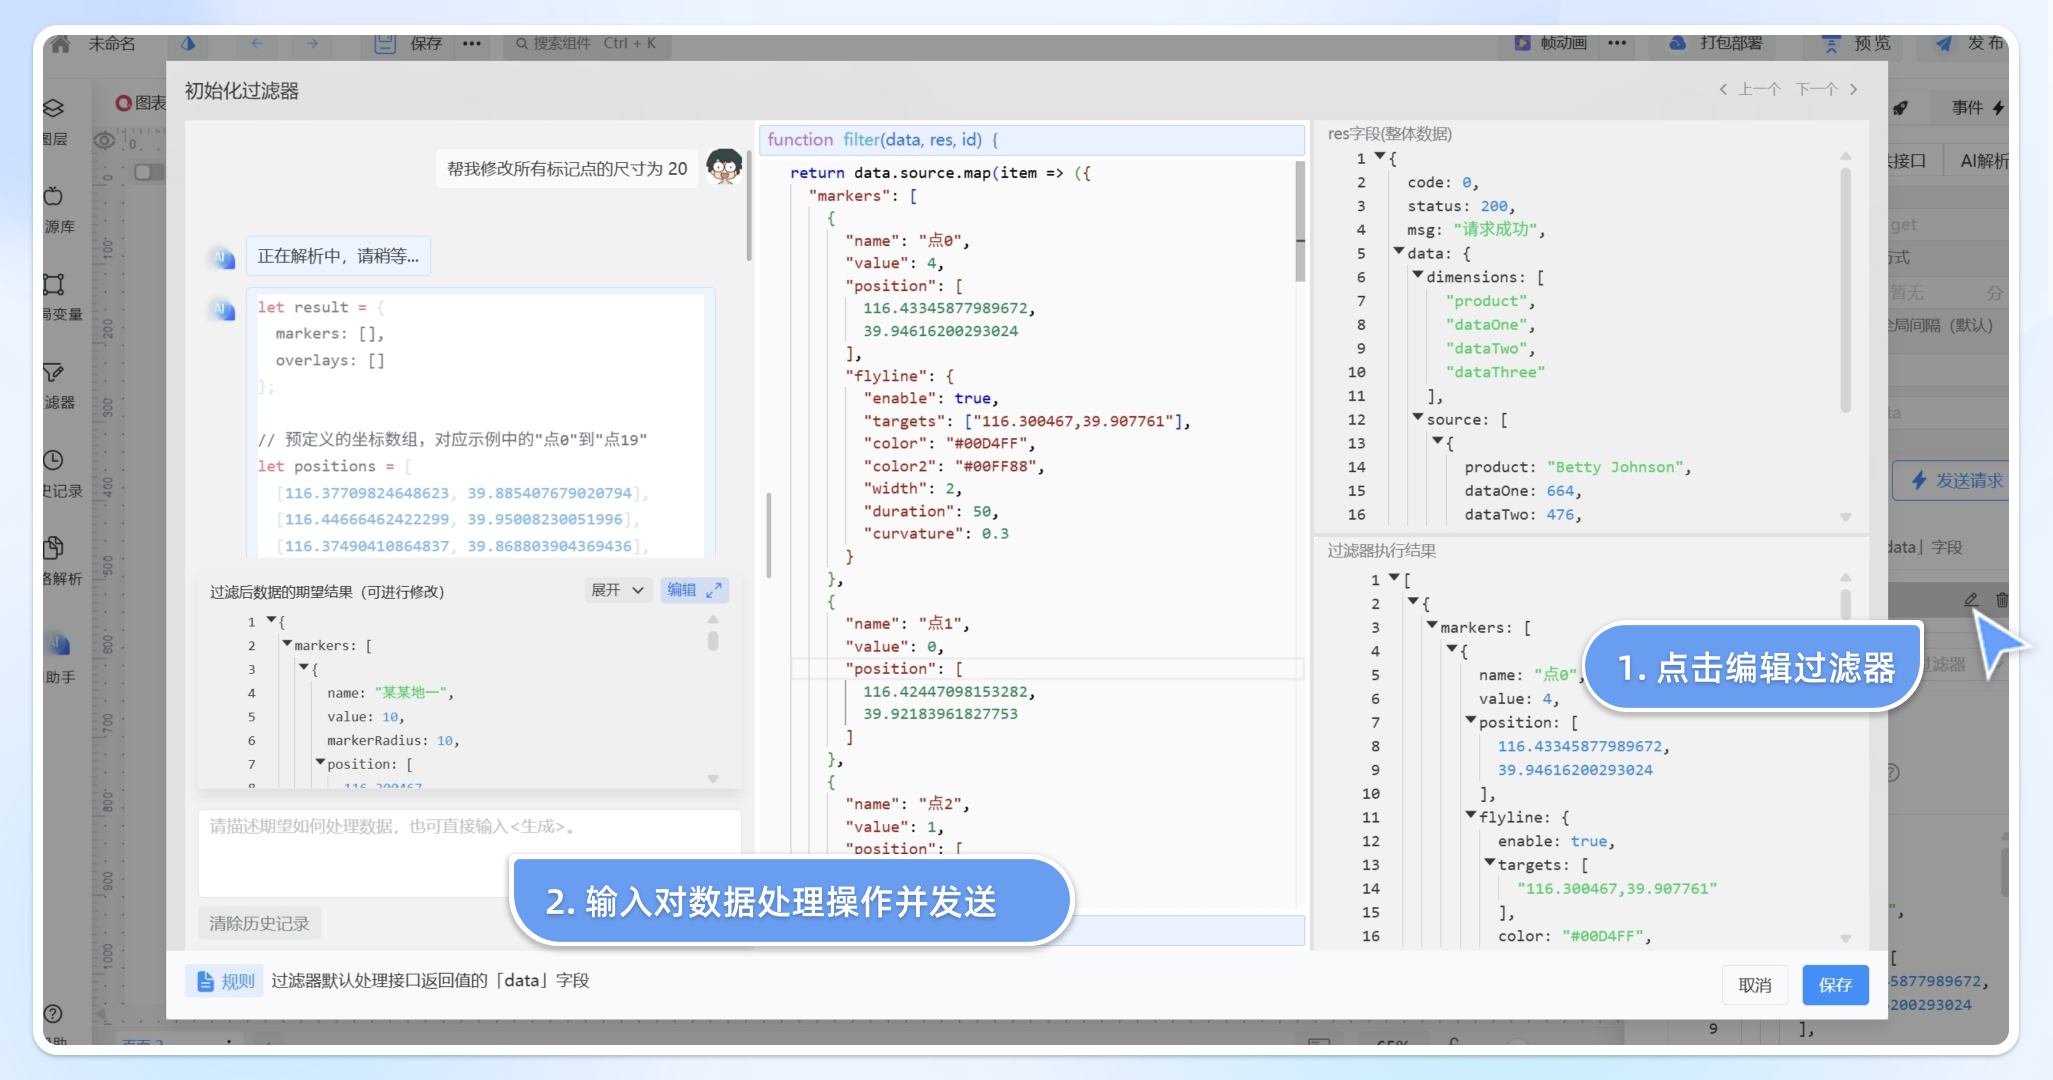This screenshot has height=1080, width=2053.
Task: Switch to the 事件 tab
Action: [x=1967, y=107]
